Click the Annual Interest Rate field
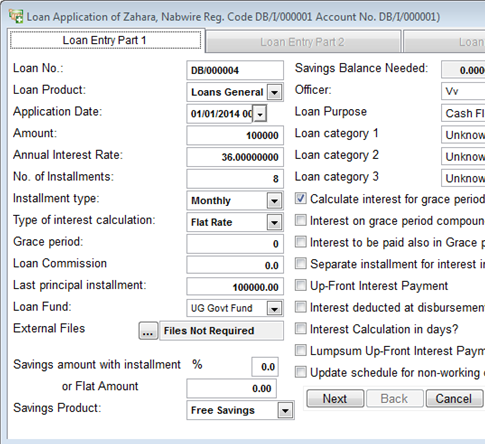The image size is (485, 444). [235, 157]
